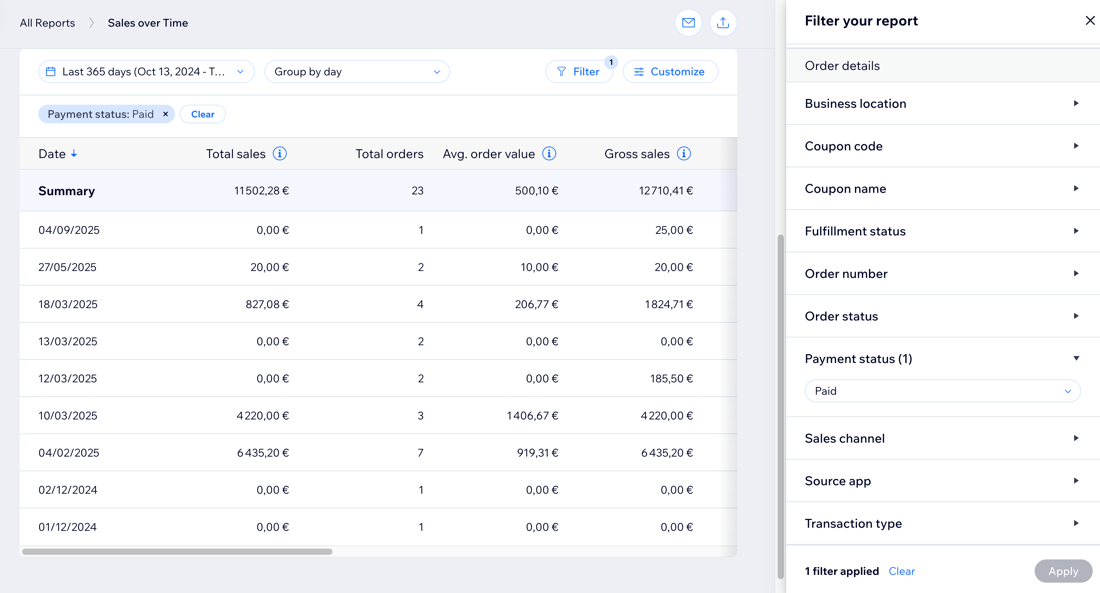Click the horizontal table scrollbar

177,551
